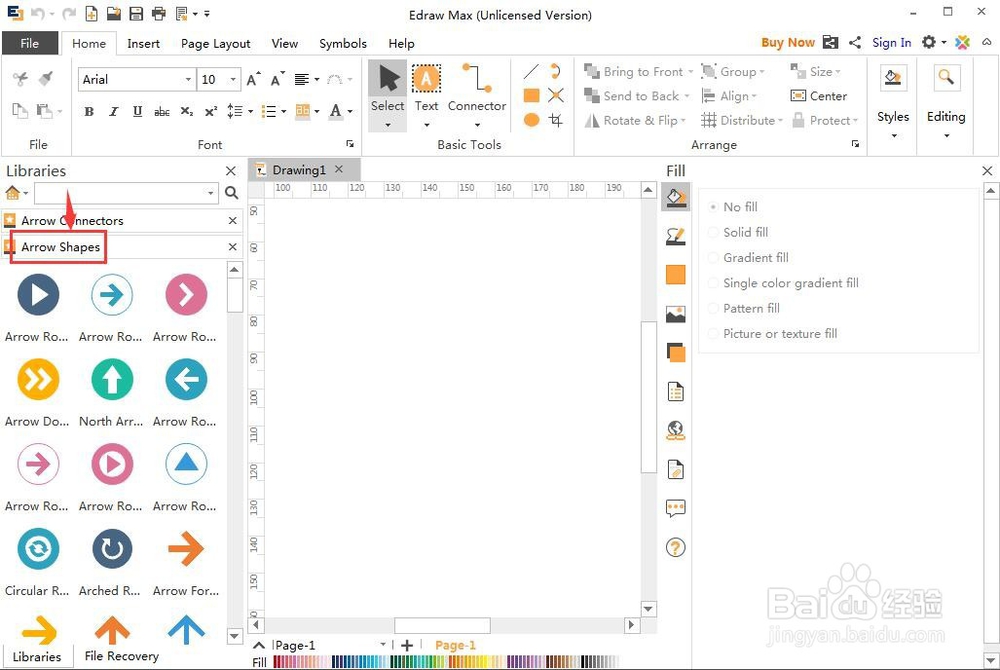Viewport: 1000px width, 670px height.
Task: Open the Line style panel
Action: click(x=675, y=236)
